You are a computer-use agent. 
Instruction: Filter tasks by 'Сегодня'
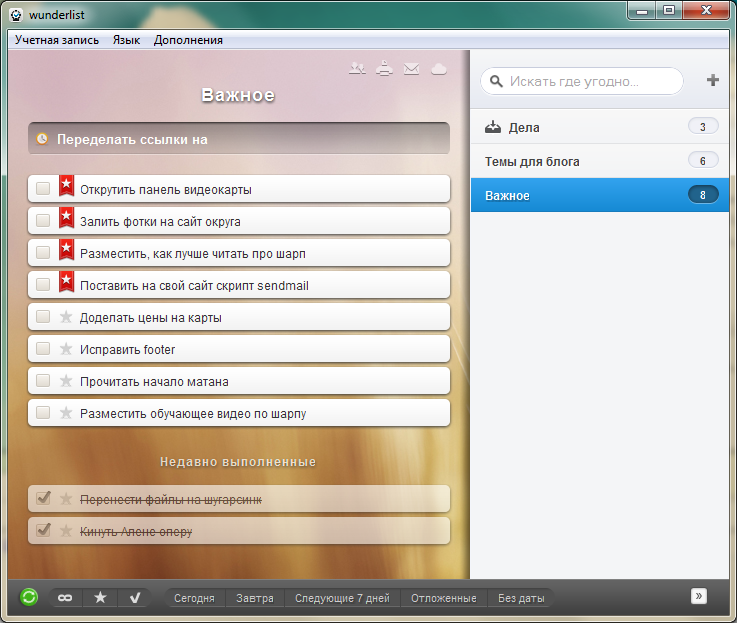click(x=194, y=598)
